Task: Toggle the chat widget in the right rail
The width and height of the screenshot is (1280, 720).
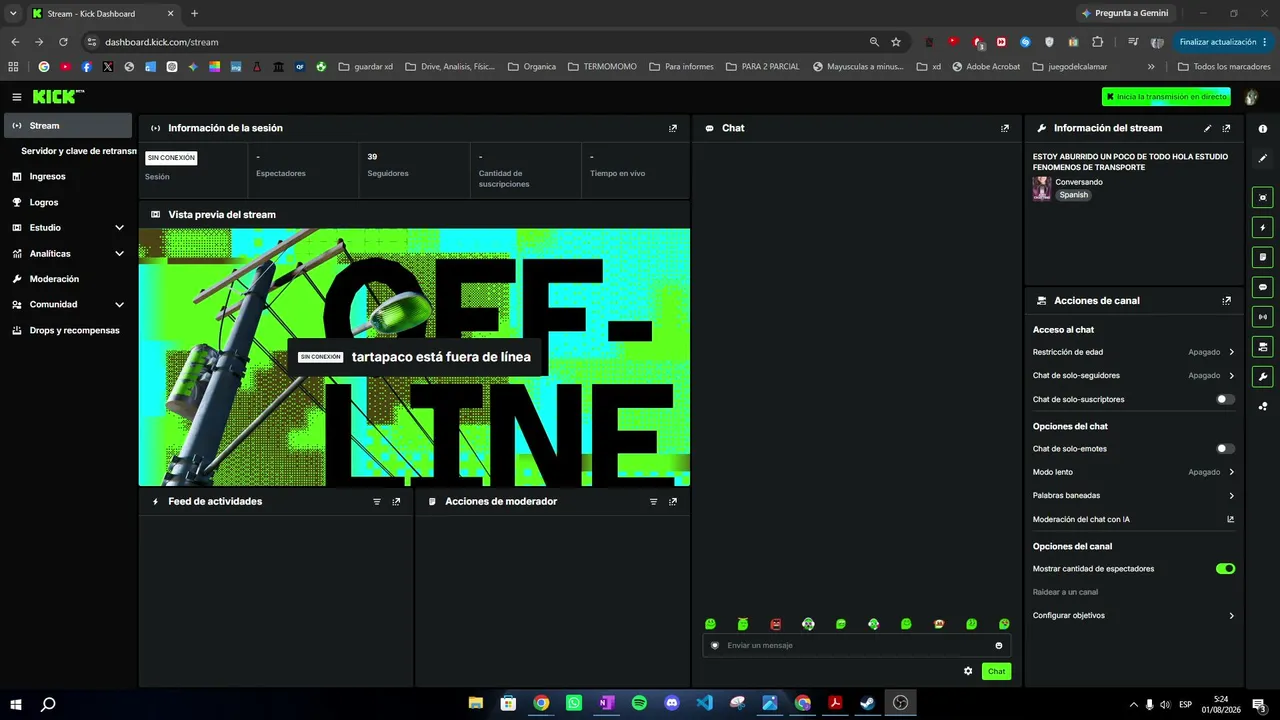Action: tap(1263, 287)
